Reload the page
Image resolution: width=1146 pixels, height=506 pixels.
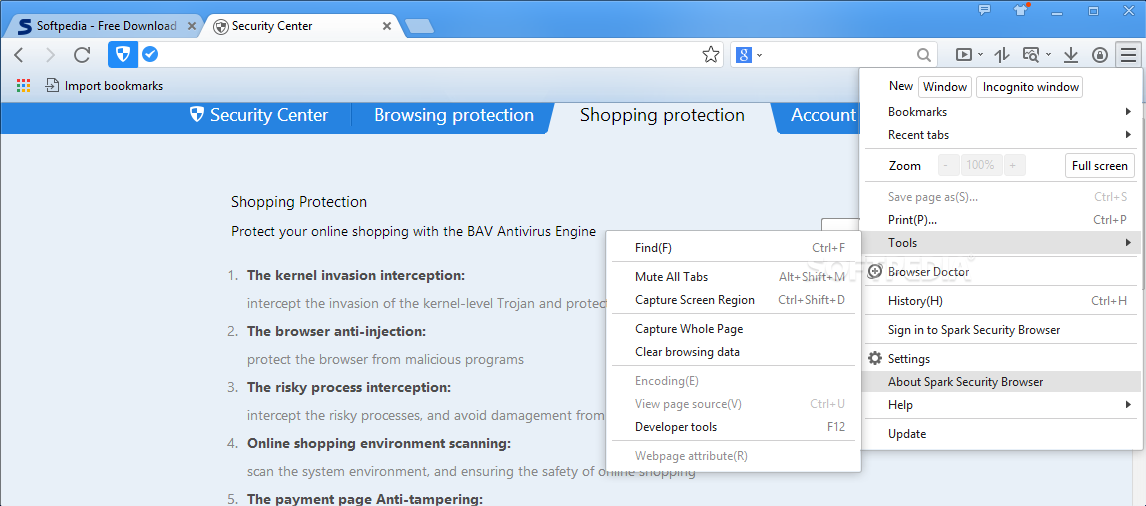pos(83,55)
